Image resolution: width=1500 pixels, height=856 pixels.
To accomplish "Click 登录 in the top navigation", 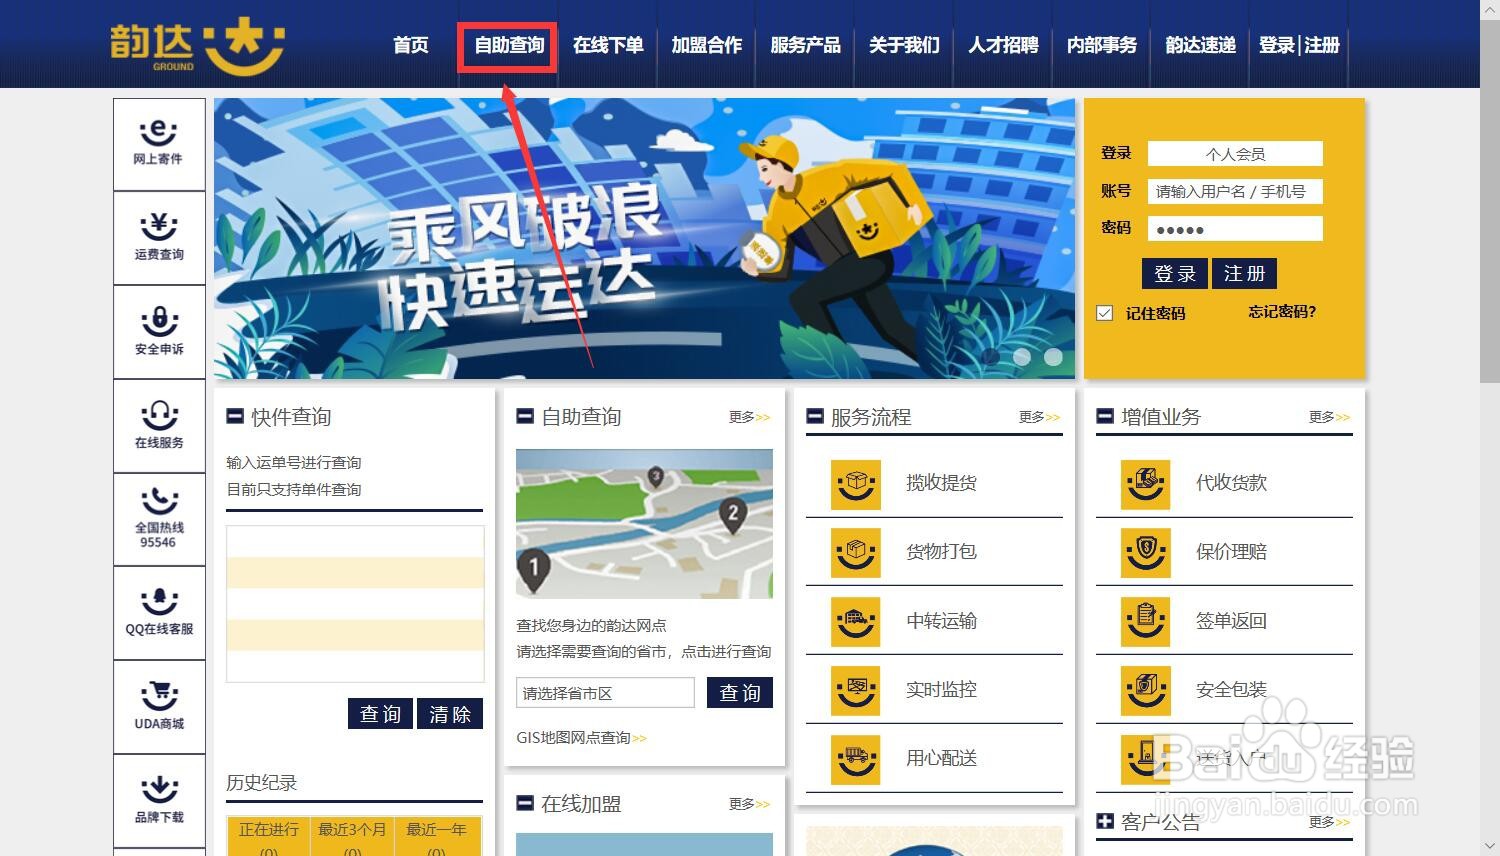I will click(x=1277, y=45).
